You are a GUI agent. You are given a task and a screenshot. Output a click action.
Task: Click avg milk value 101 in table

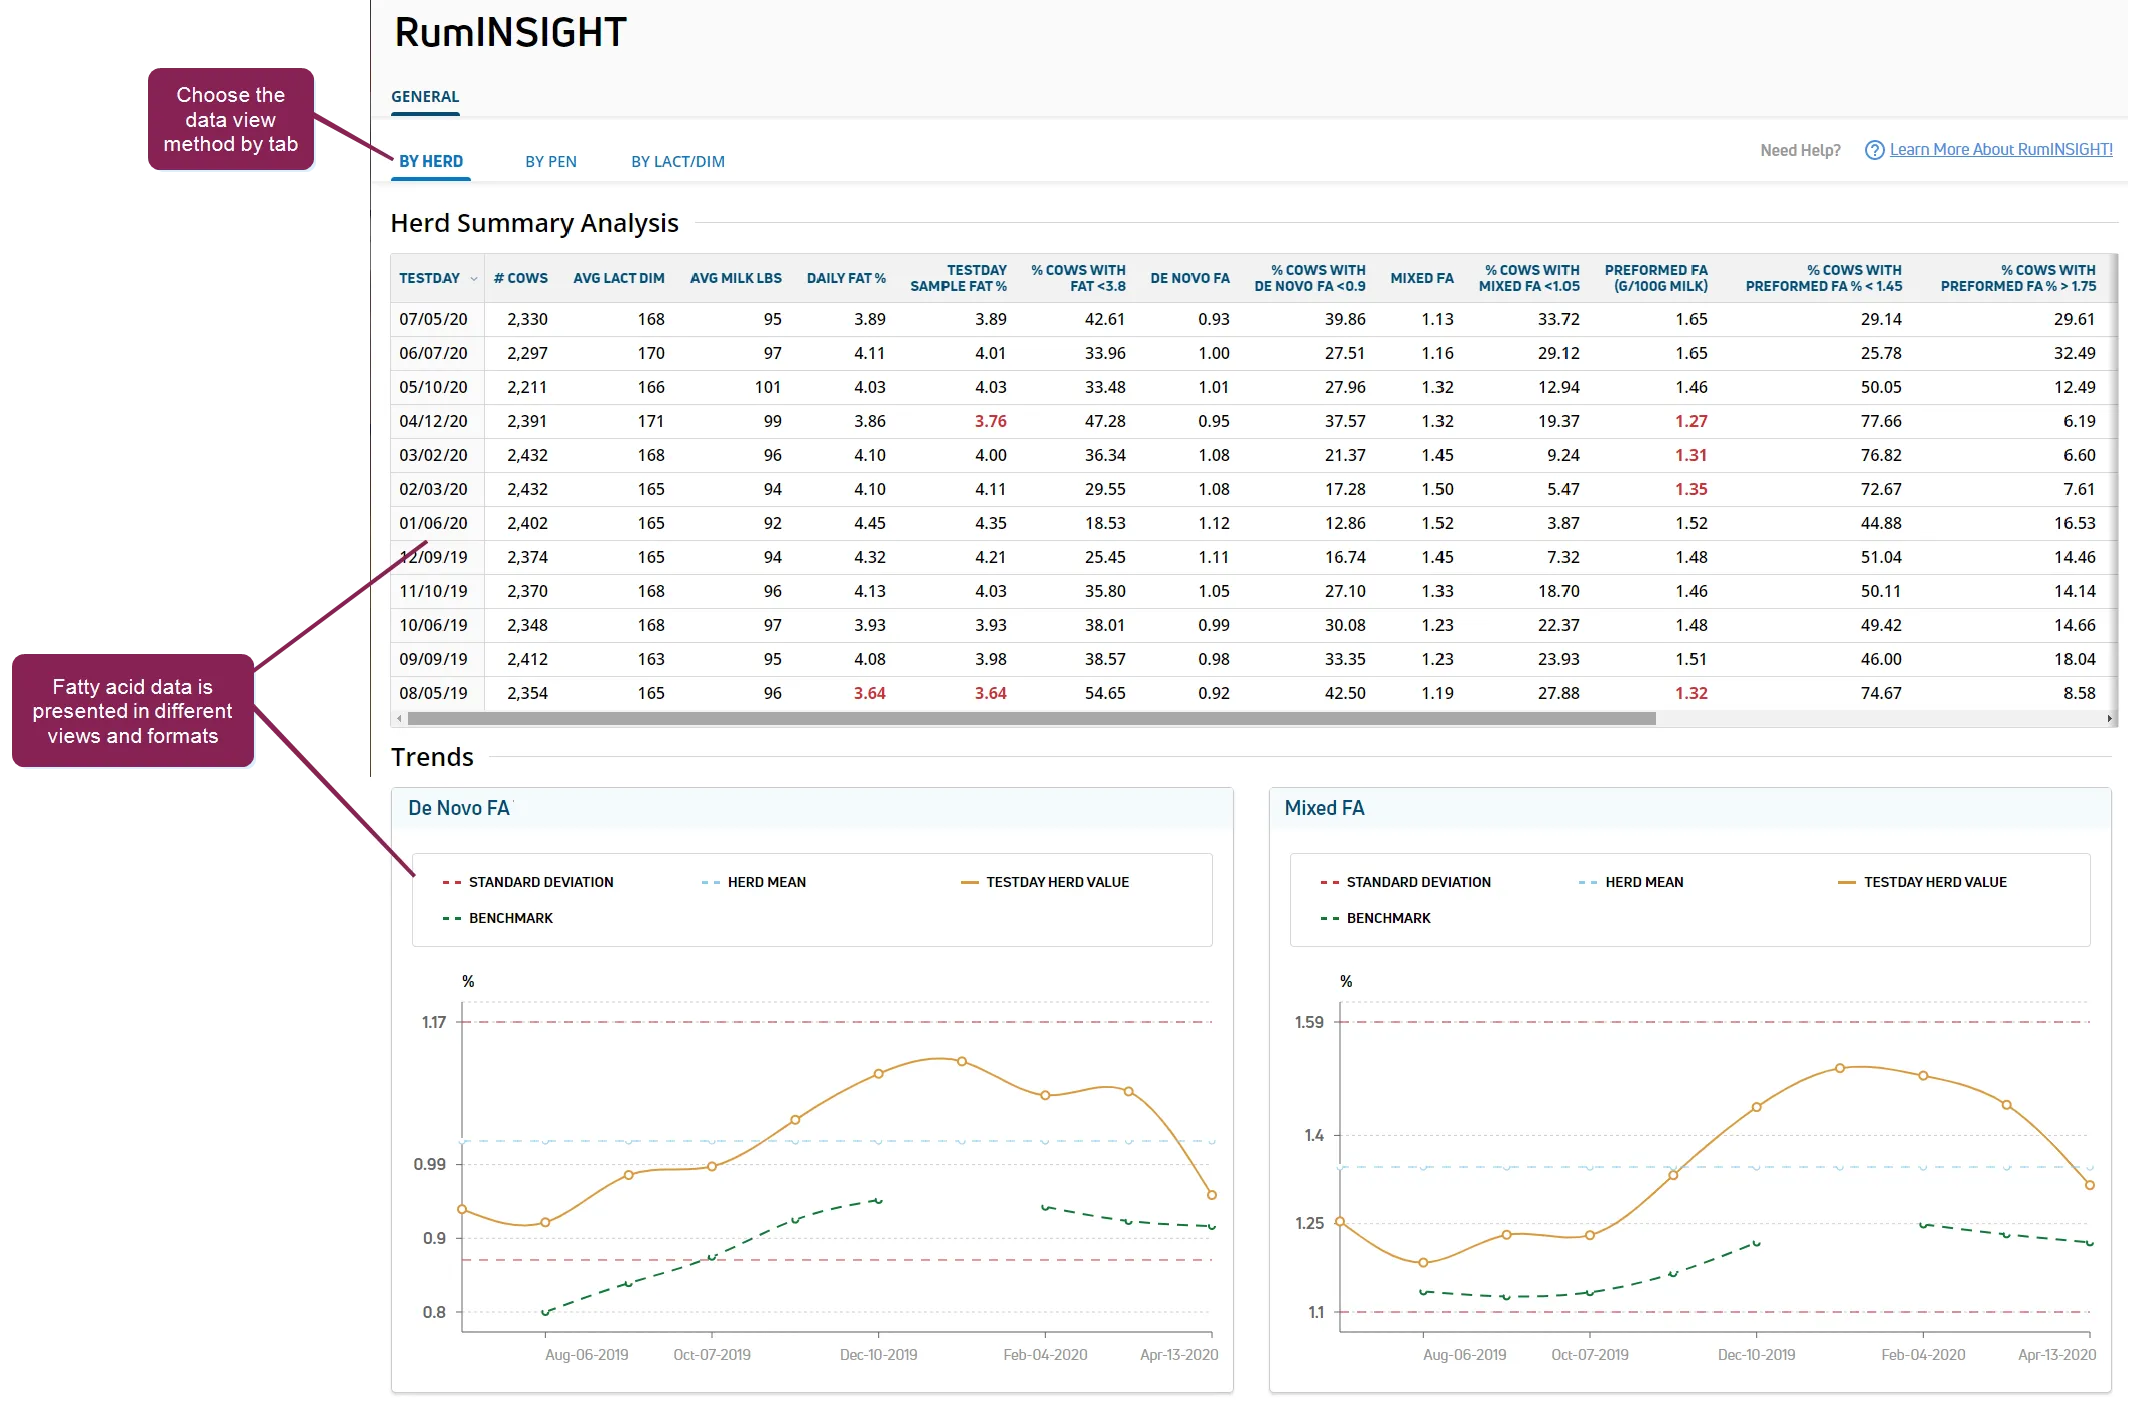[x=768, y=388]
